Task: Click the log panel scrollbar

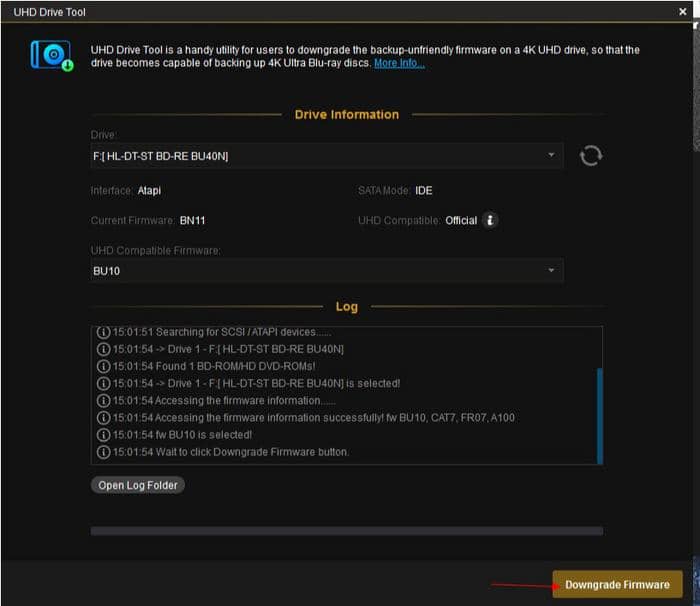Action: click(600, 415)
